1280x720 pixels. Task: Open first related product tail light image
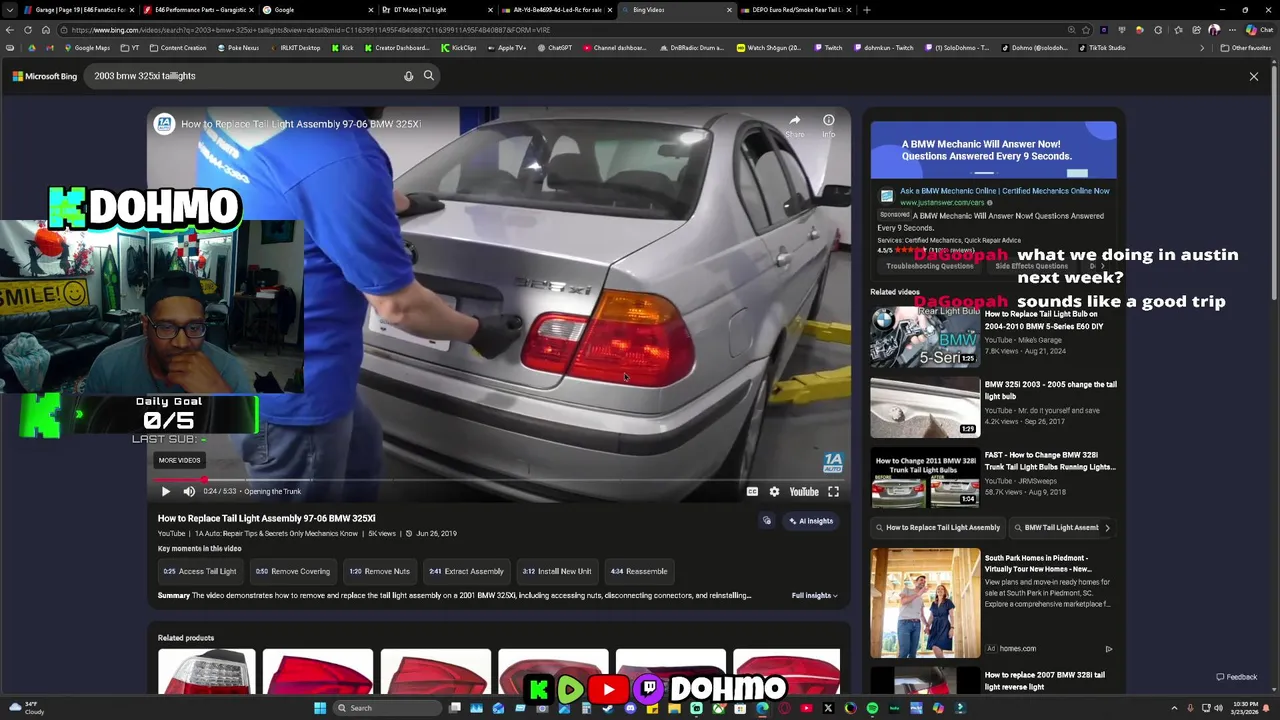tap(206, 672)
